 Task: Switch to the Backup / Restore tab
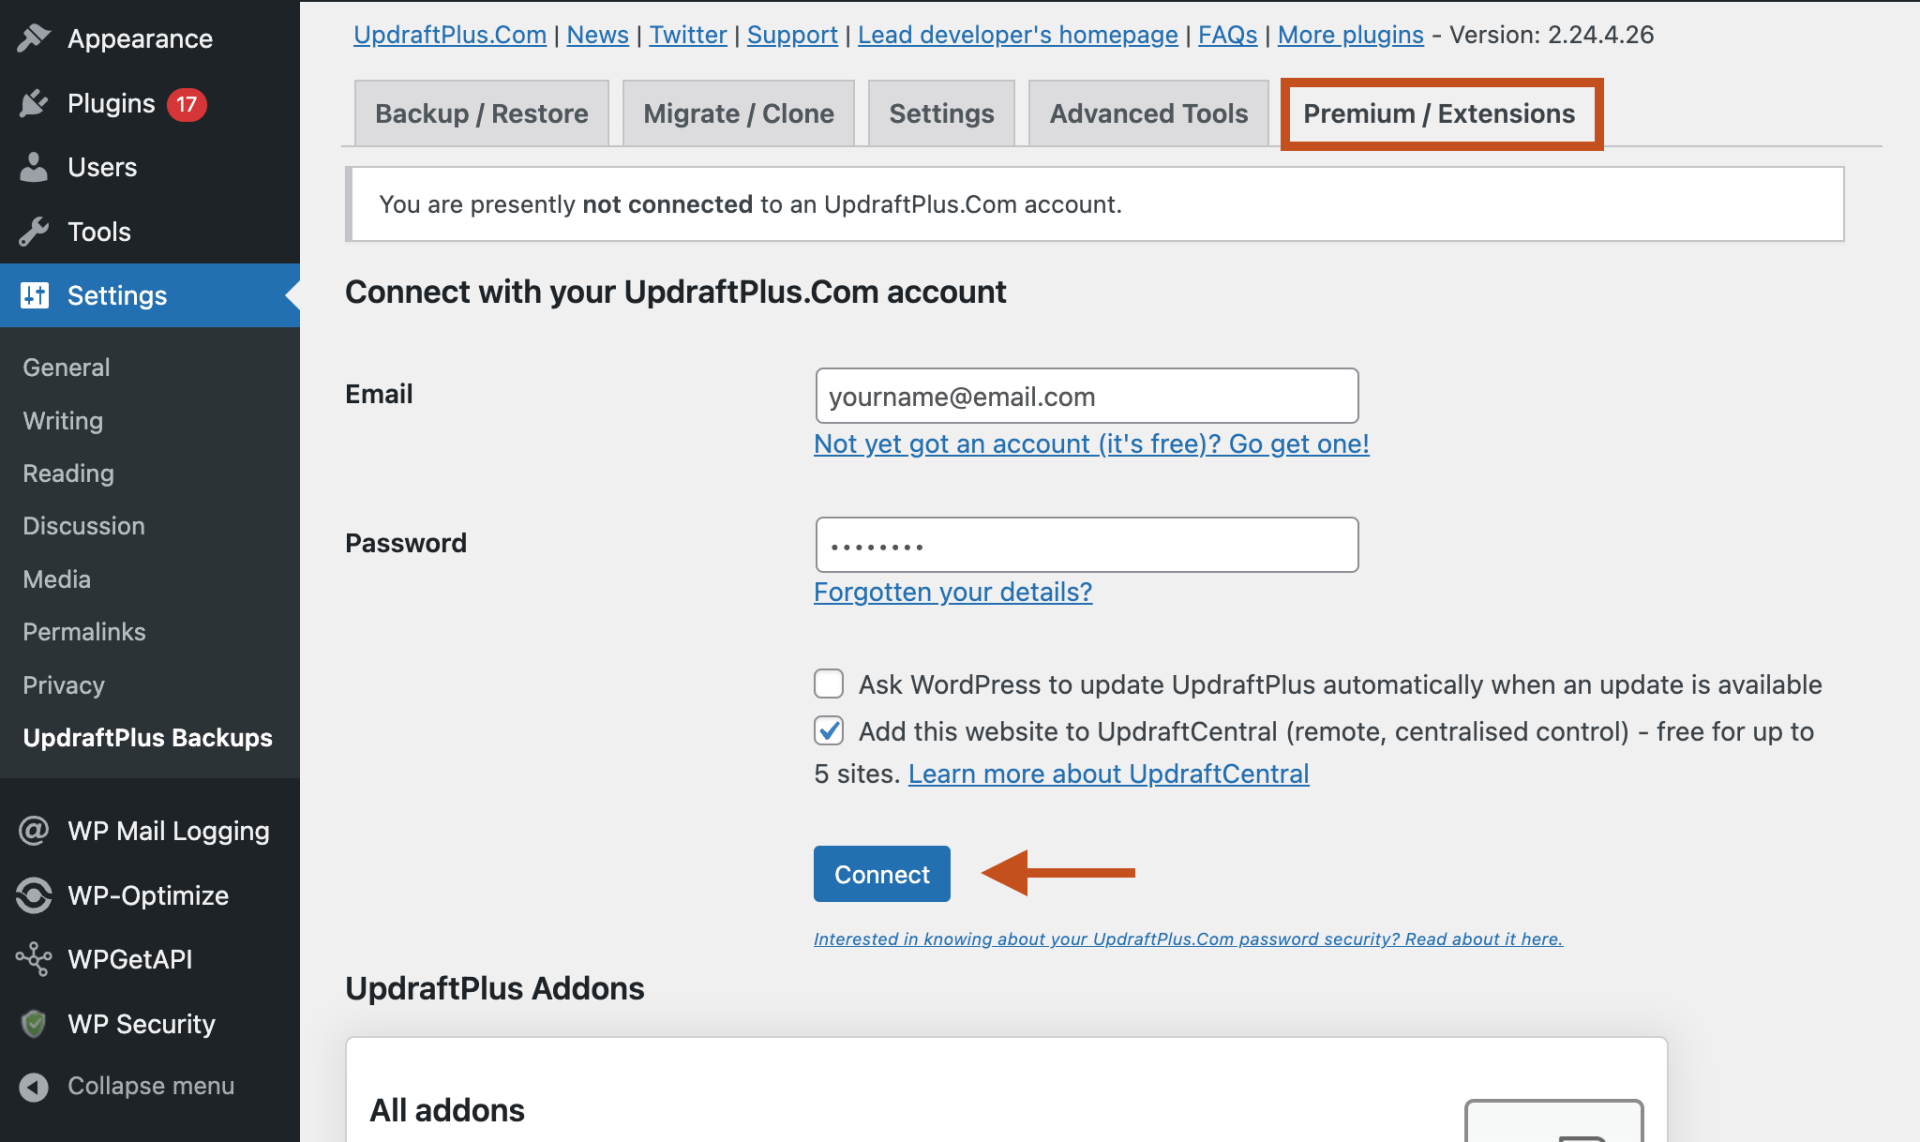pyautogui.click(x=480, y=113)
